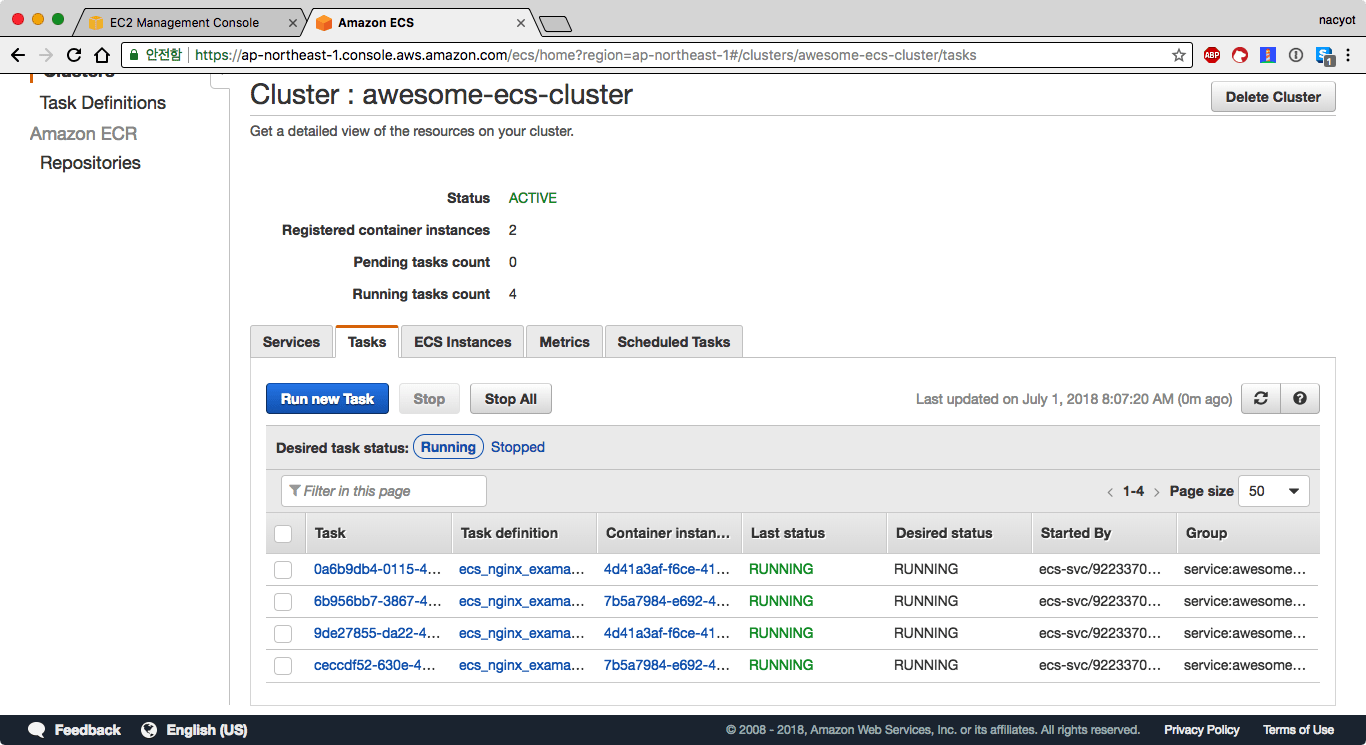Click the browser reload icon
Image resolution: width=1366 pixels, height=745 pixels.
pos(74,55)
